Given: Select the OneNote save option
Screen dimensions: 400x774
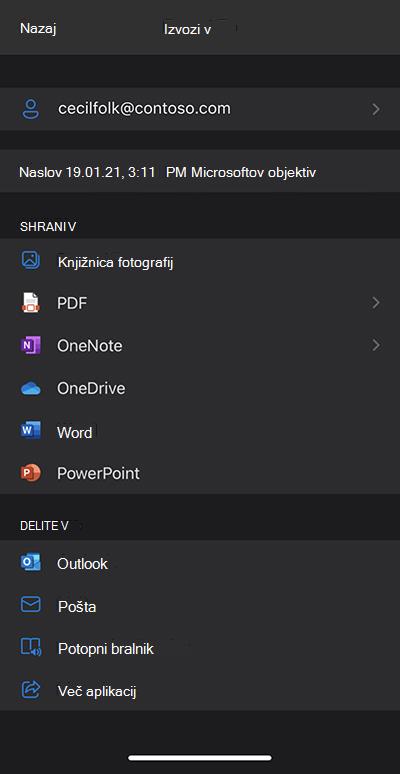Looking at the screenshot, I should click(x=200, y=345).
